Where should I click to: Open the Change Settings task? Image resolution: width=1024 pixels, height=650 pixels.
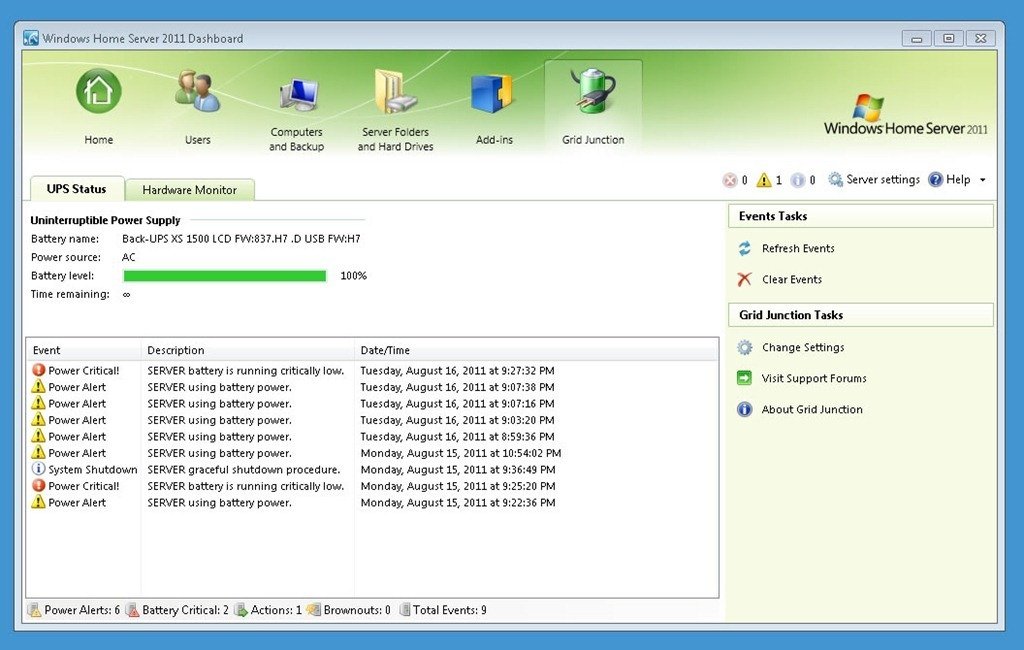click(803, 348)
